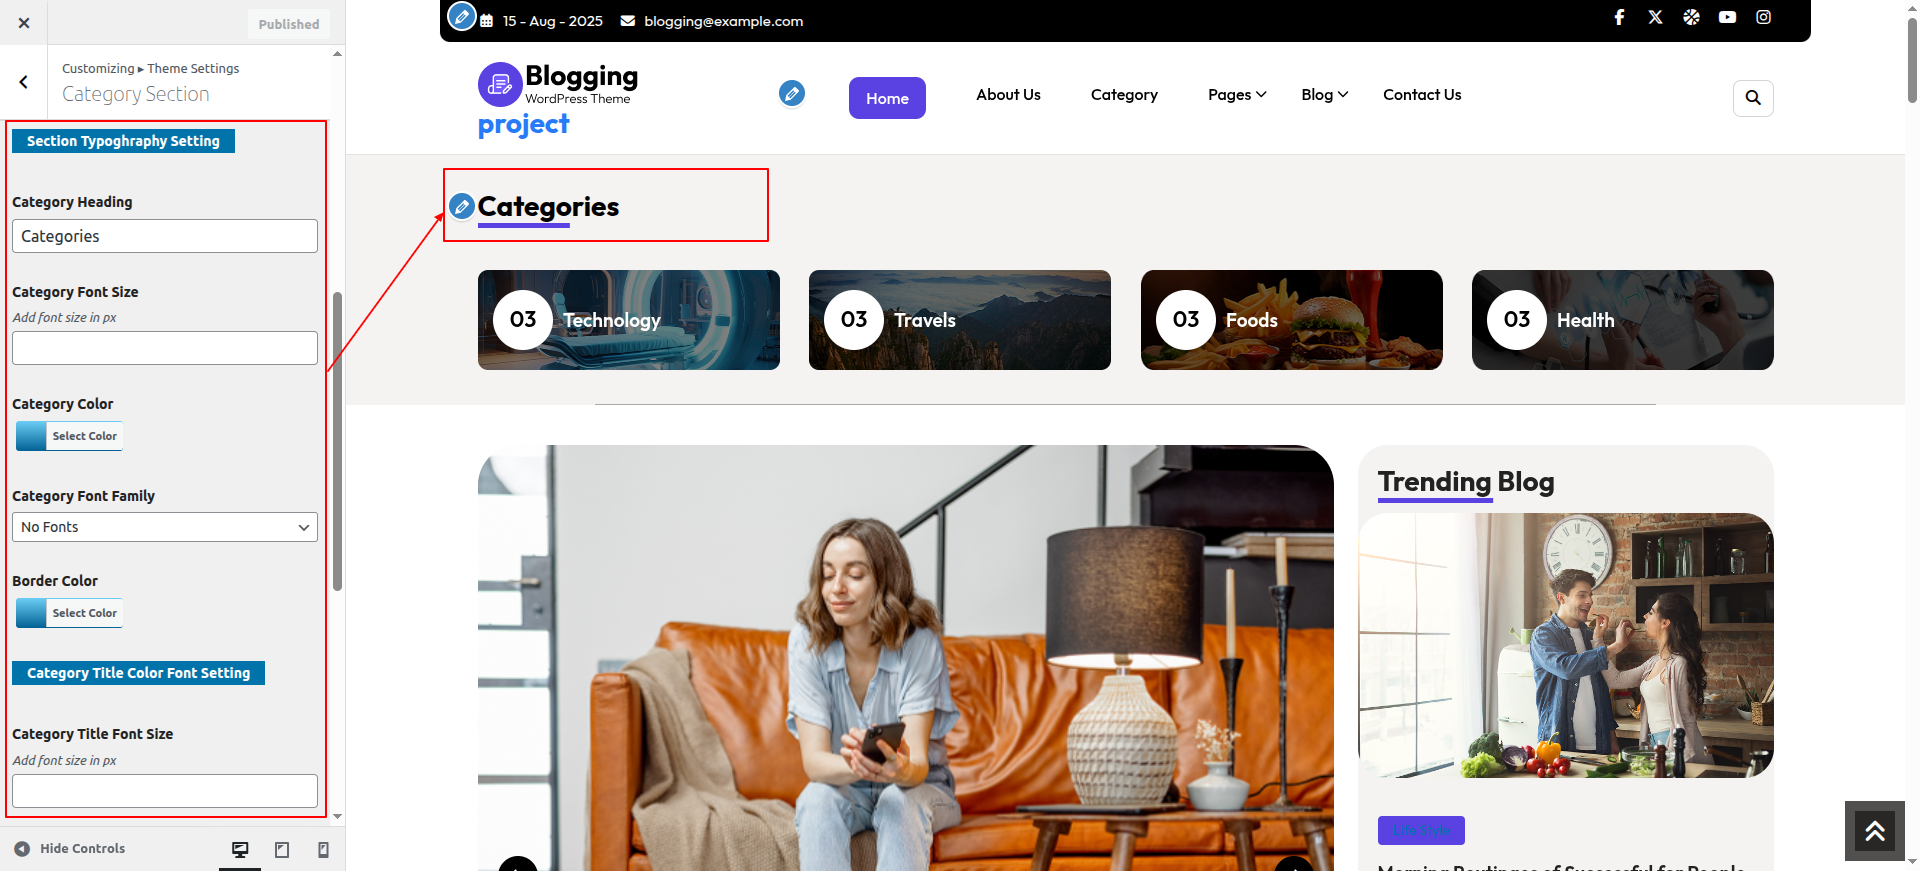Screen dimensions: 1920x871
Task: Switch to desktop preview mode
Action: [240, 849]
